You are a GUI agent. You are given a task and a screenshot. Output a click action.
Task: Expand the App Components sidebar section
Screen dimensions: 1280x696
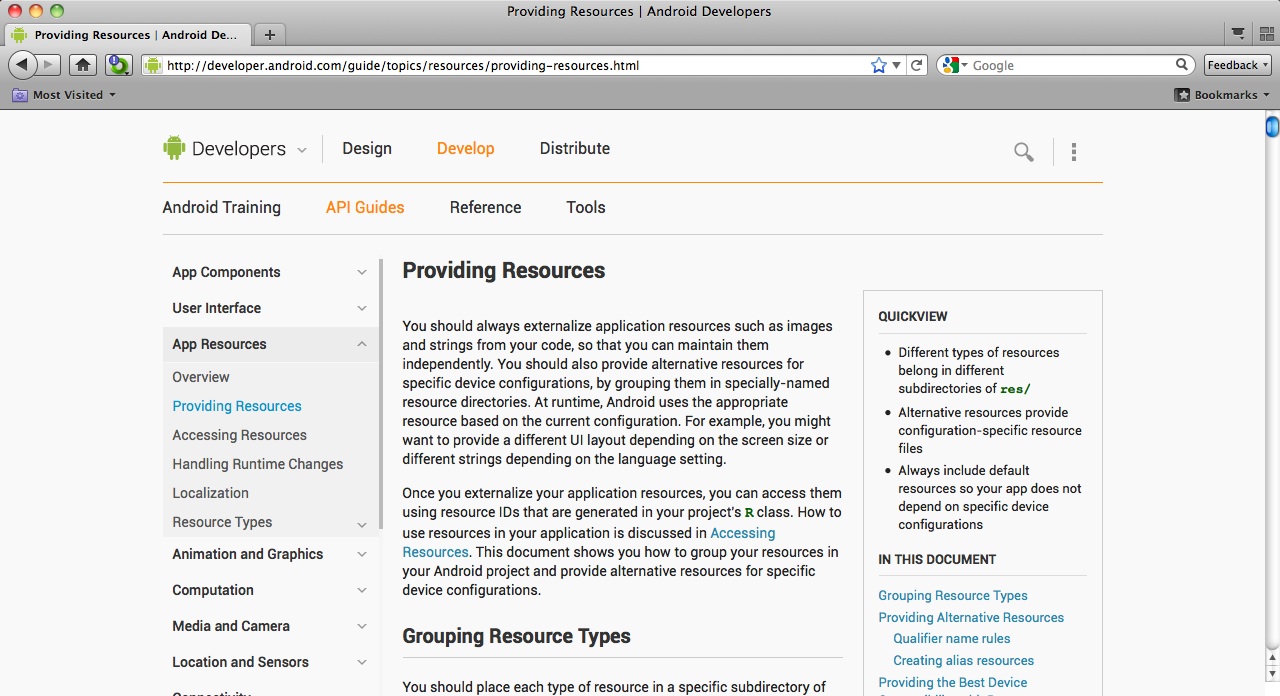tap(362, 272)
